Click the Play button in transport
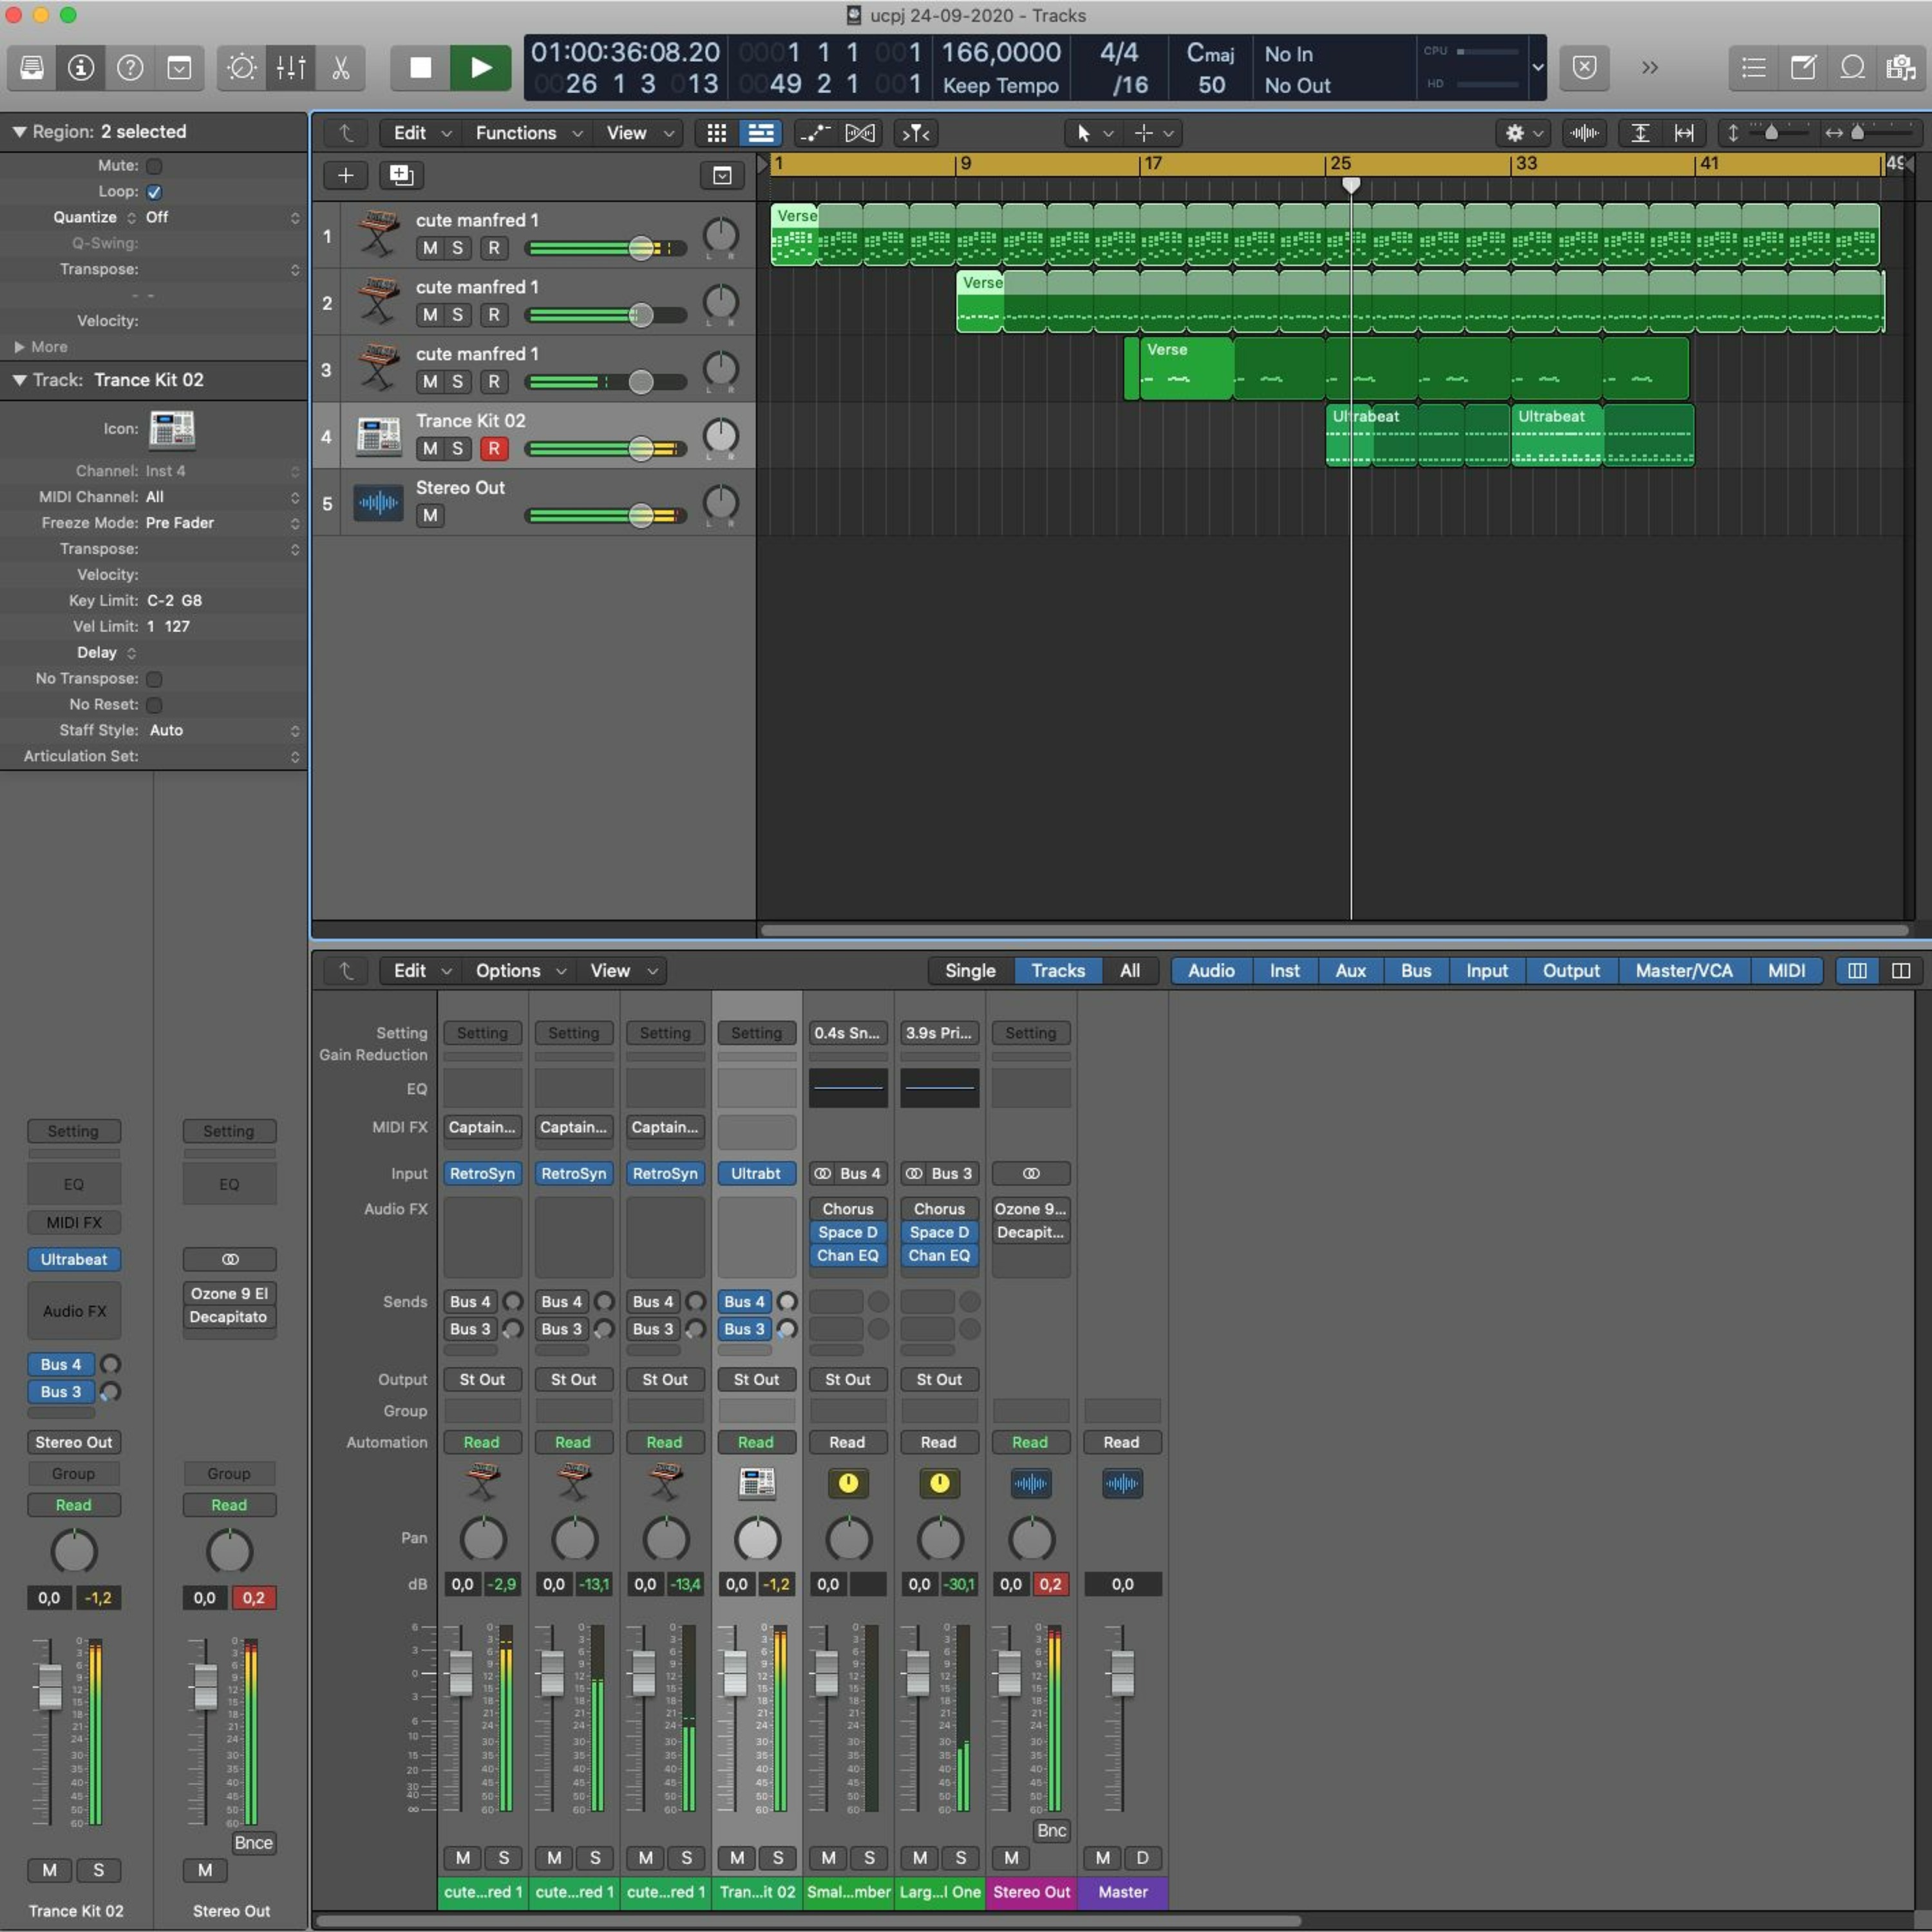Viewport: 1932px width, 1932px height. pos(480,68)
